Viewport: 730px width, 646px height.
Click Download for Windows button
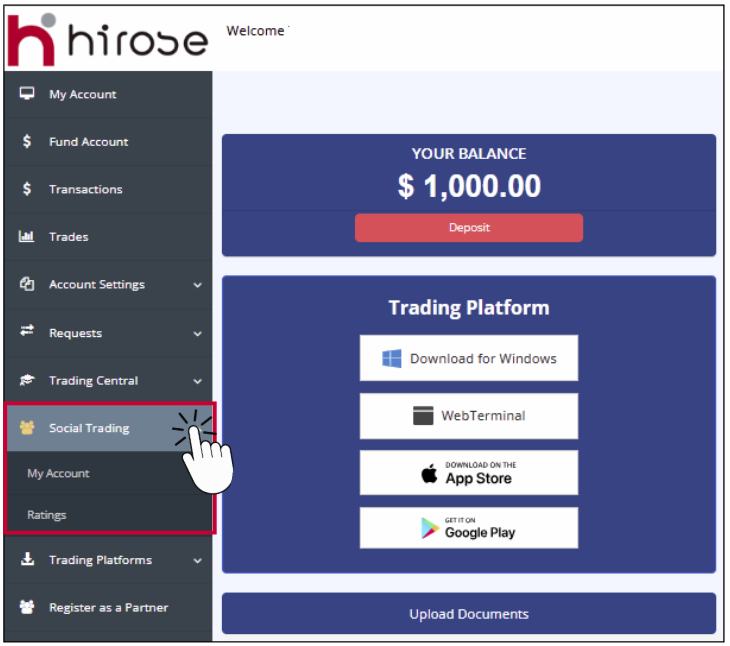pyautogui.click(x=469, y=358)
